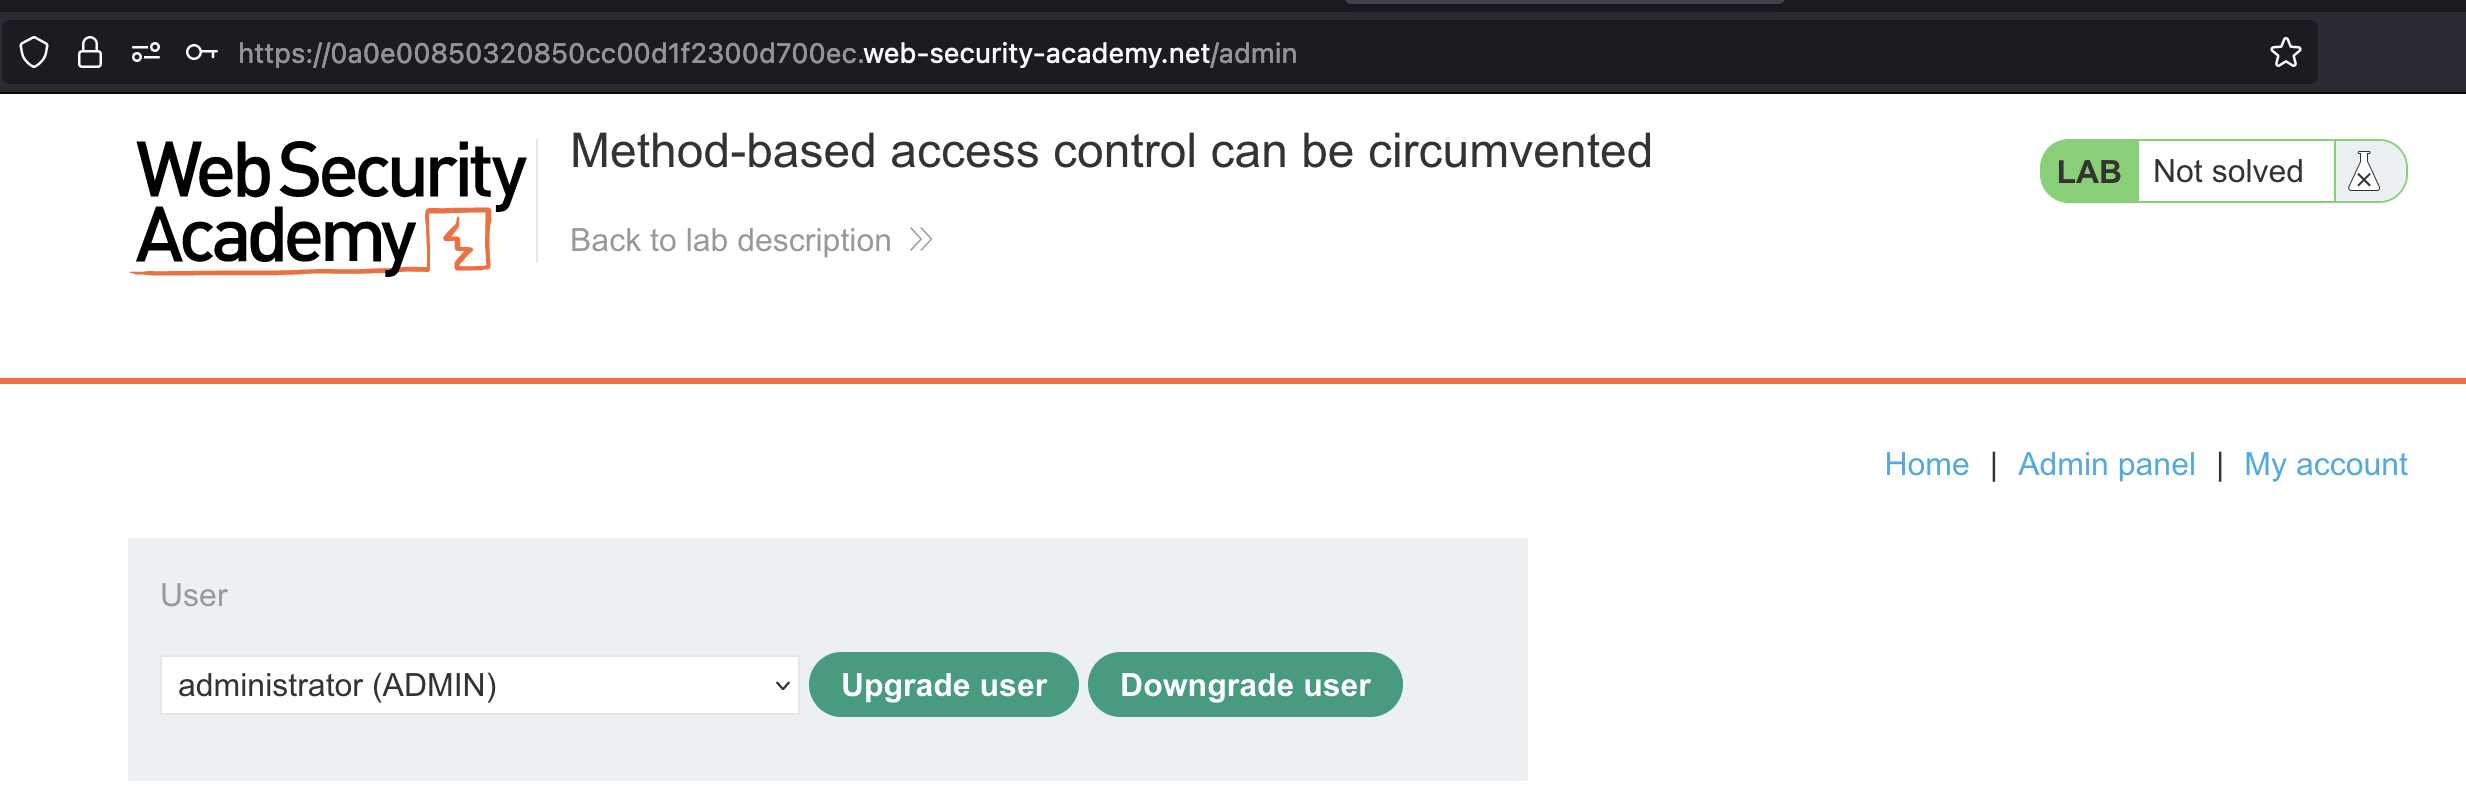Click the URL text in the address bar

click(x=767, y=53)
